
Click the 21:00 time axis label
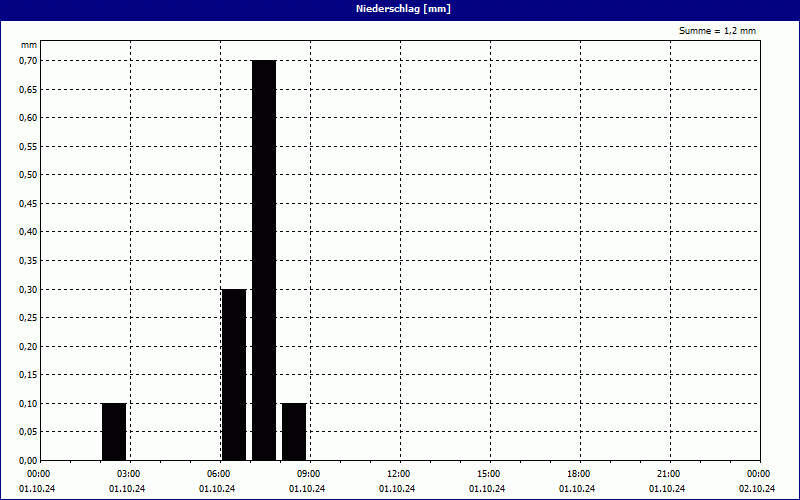click(668, 474)
